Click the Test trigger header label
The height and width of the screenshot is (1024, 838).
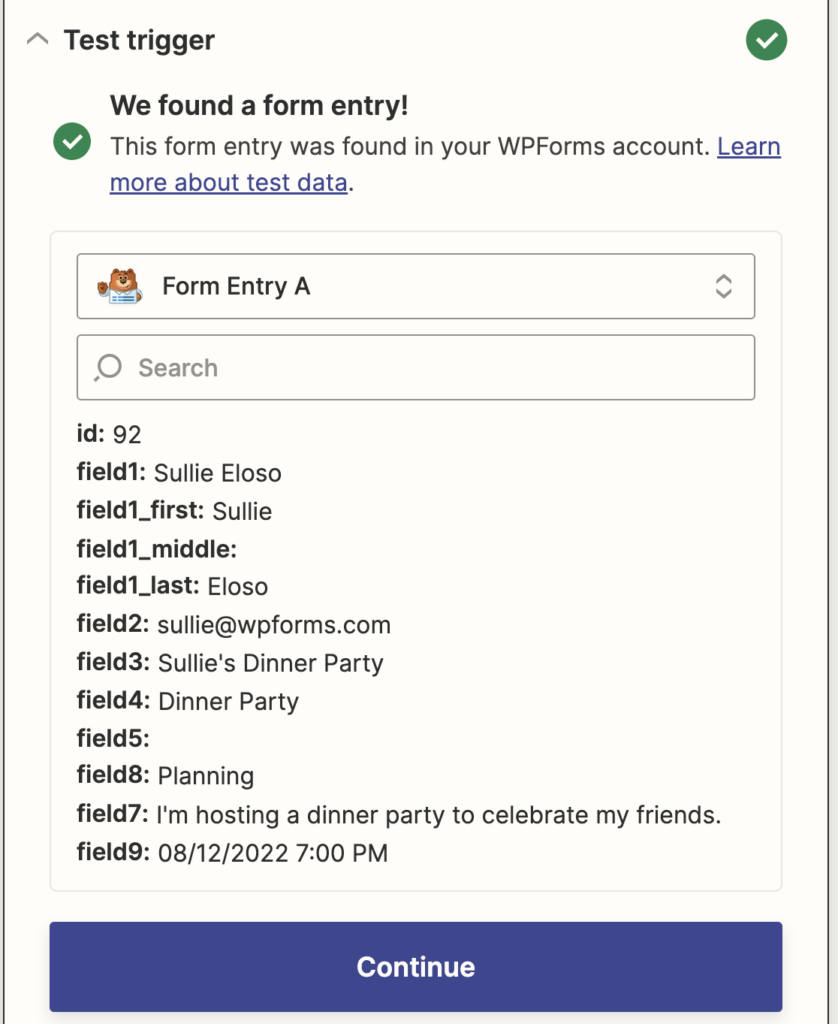click(x=139, y=40)
